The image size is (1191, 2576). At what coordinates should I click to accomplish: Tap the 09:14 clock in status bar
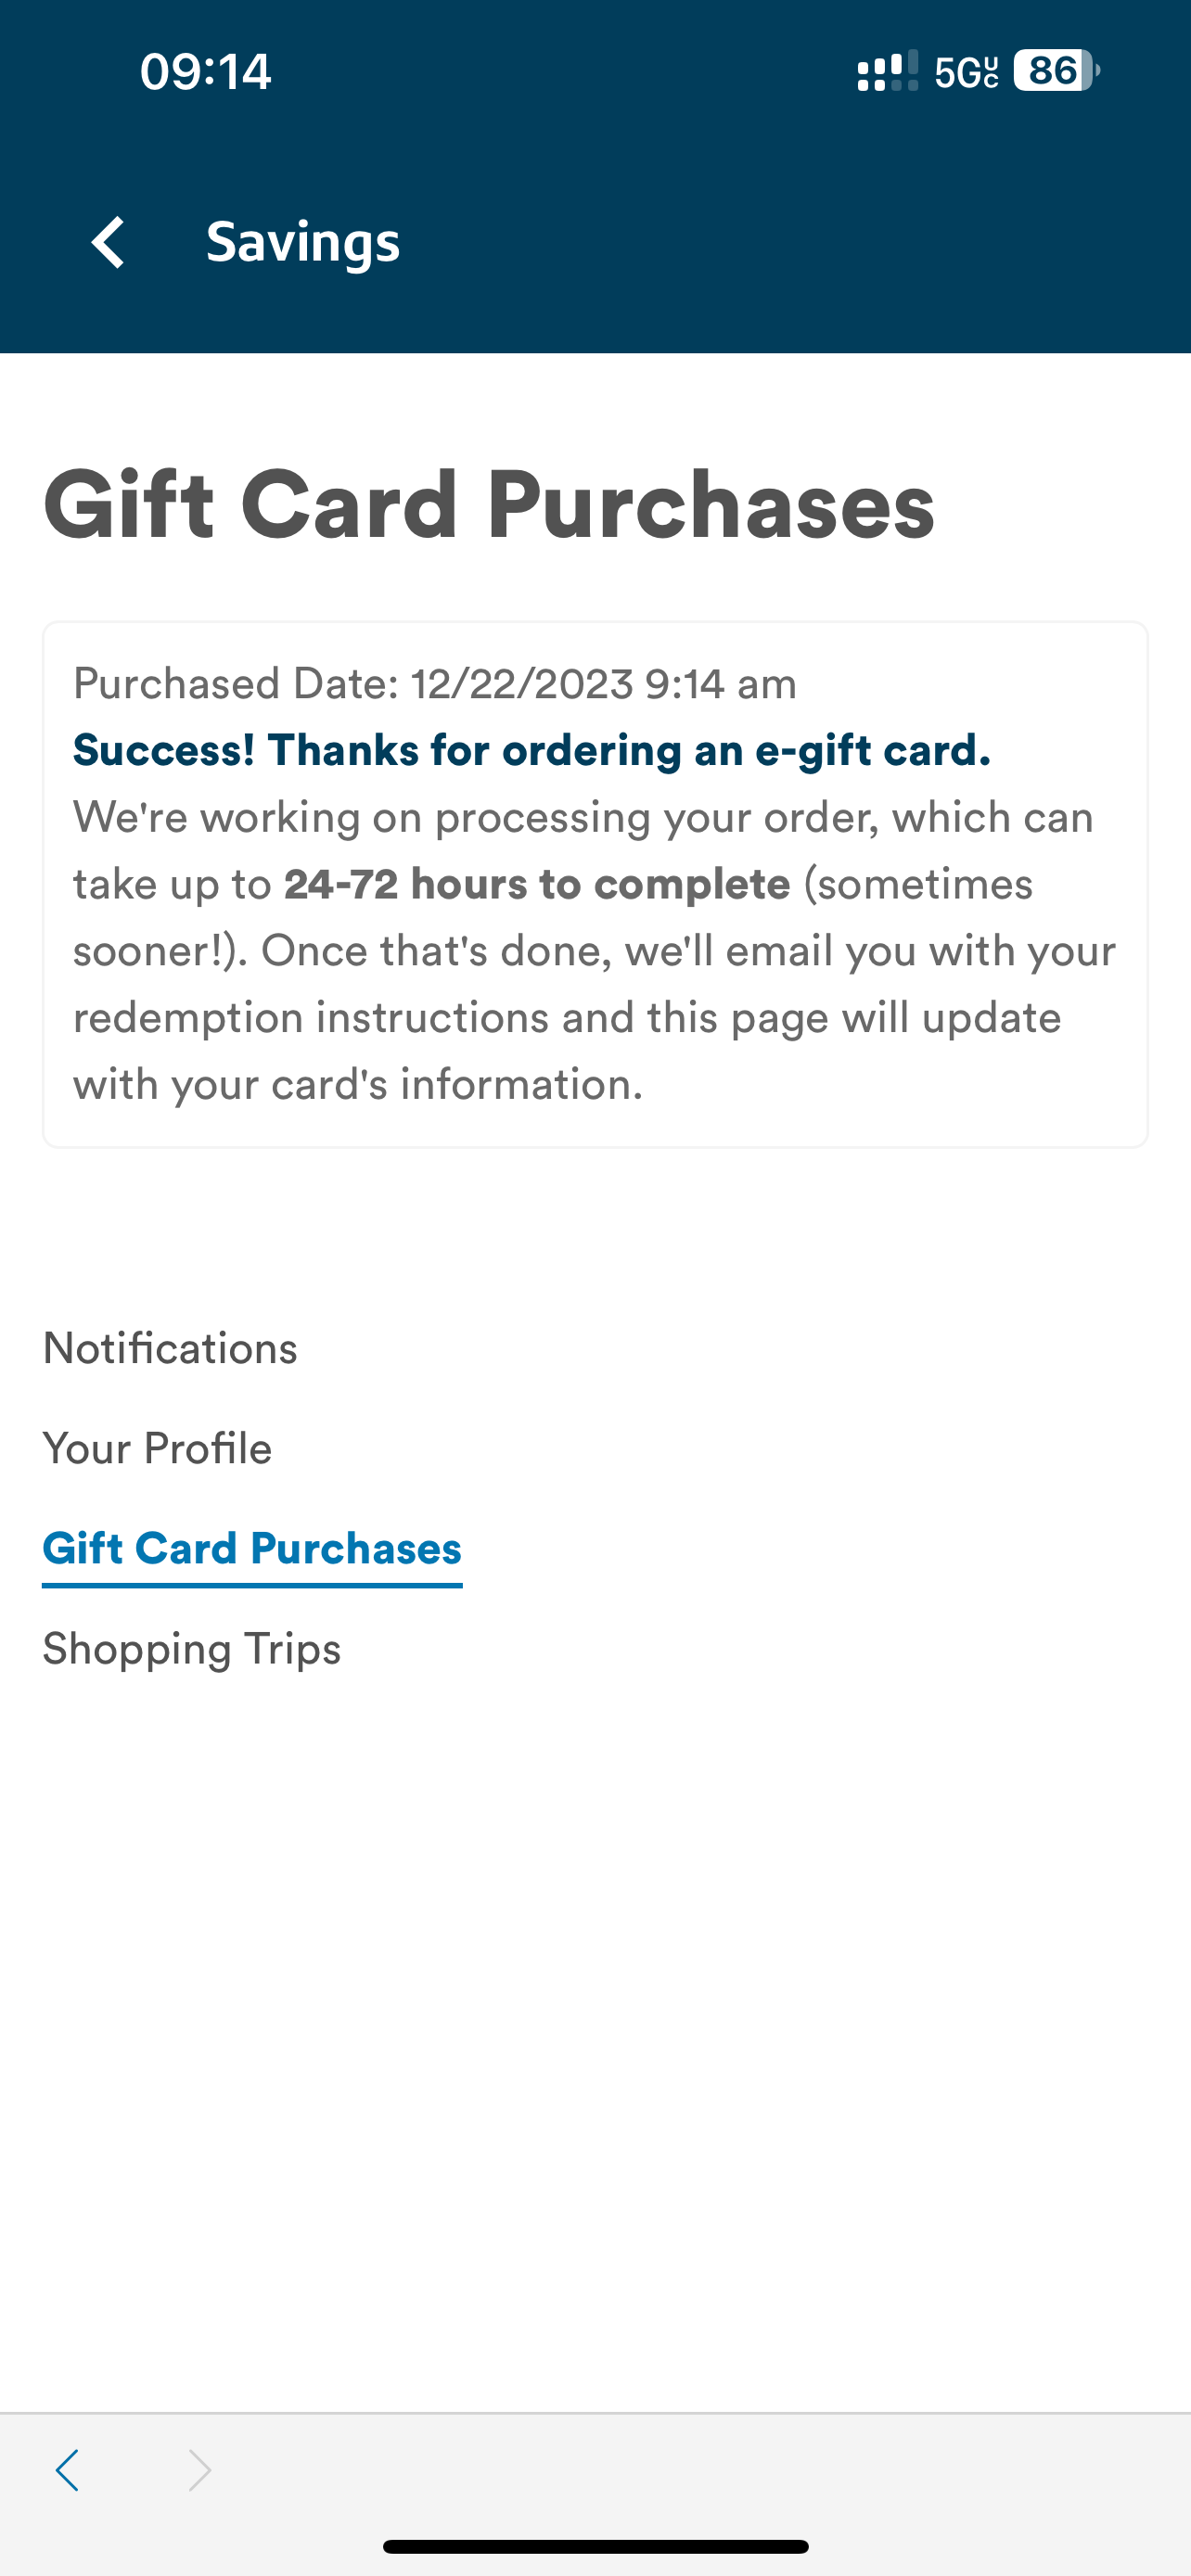[x=206, y=71]
